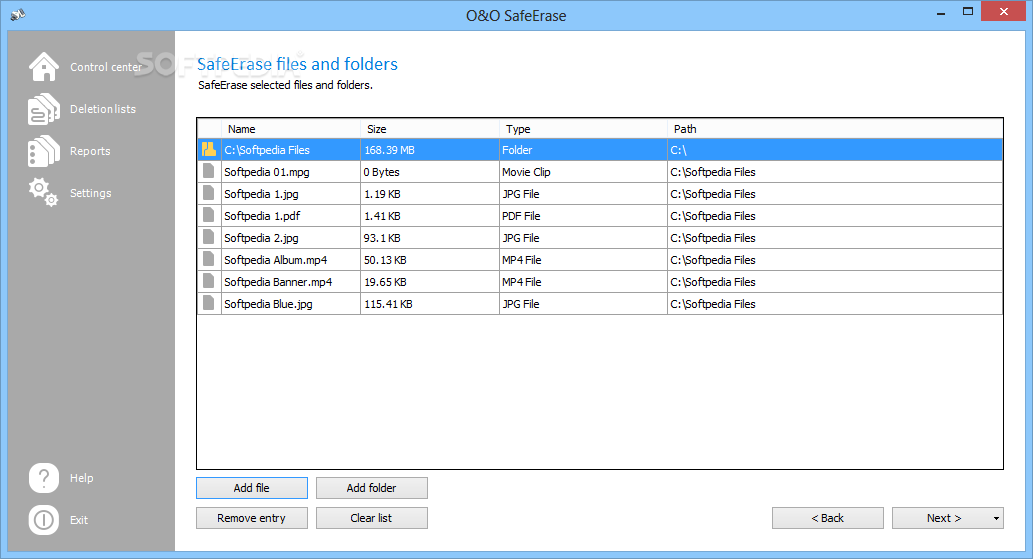Image resolution: width=1033 pixels, height=559 pixels.
Task: Click file icon beside Softpedia 01.mpg
Action: click(209, 171)
